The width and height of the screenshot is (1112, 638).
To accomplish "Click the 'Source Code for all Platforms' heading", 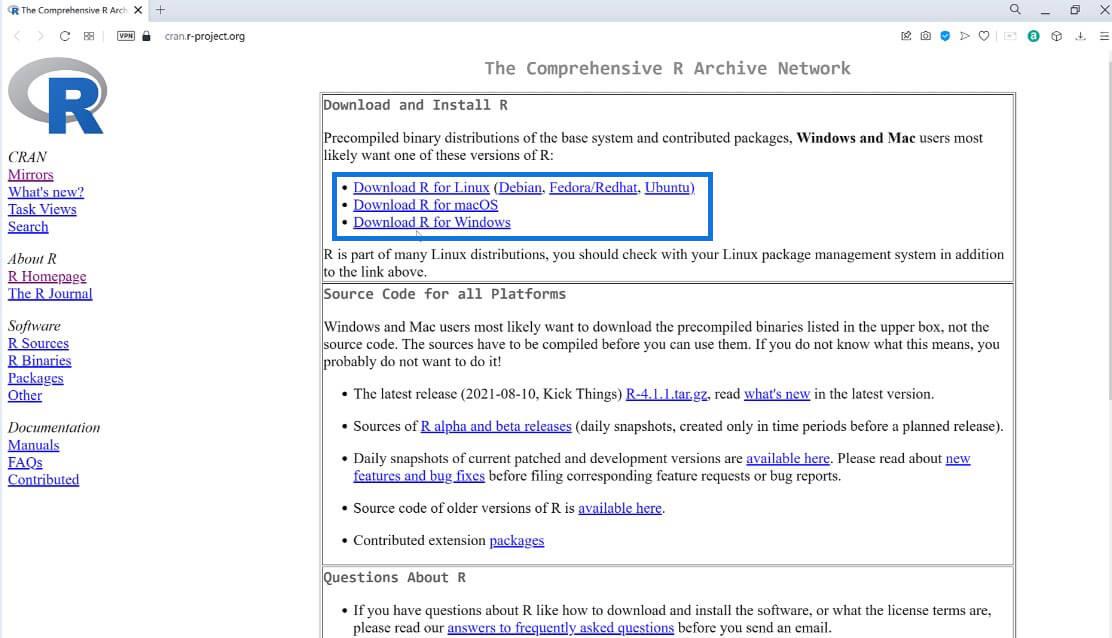I will click(445, 294).
